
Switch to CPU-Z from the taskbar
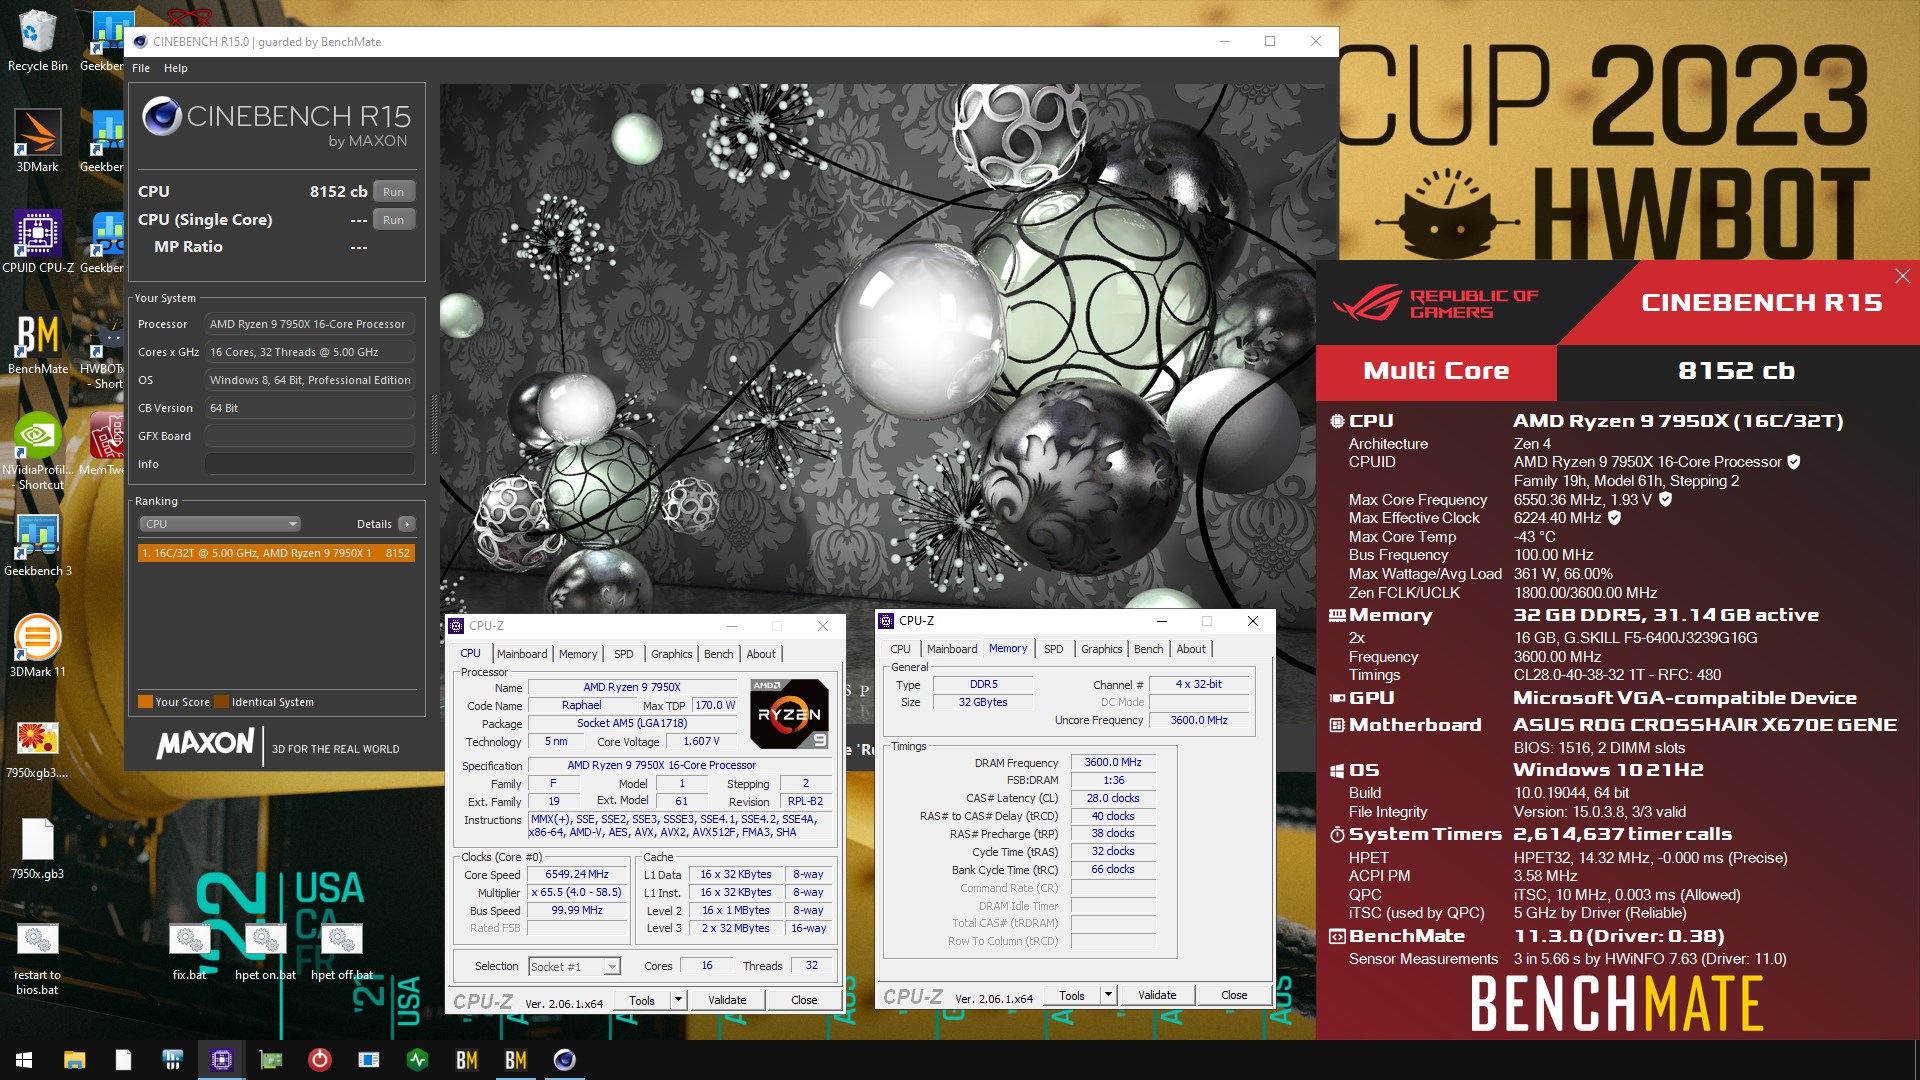[x=221, y=1060]
